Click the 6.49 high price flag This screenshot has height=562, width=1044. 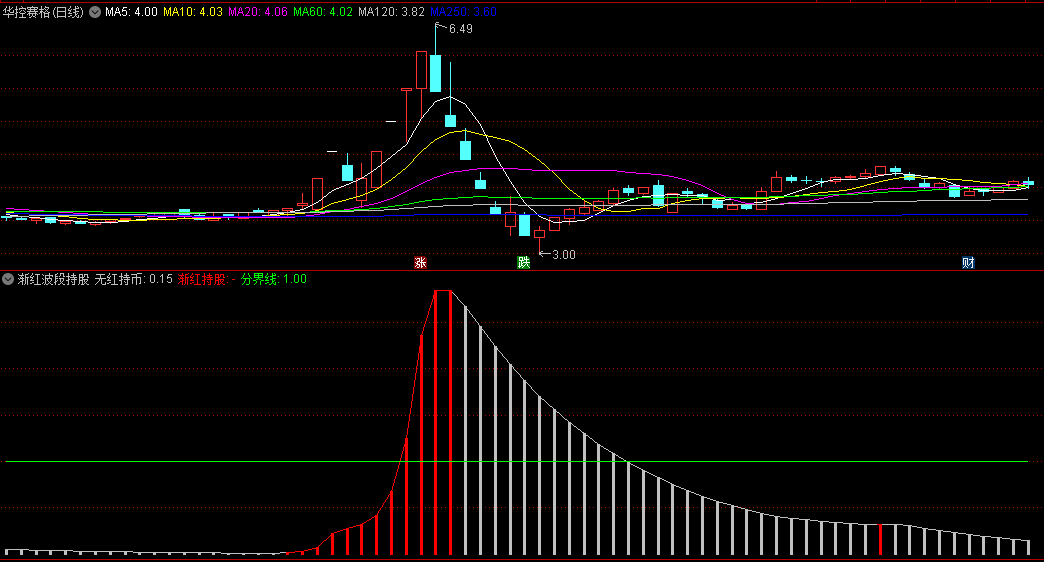pyautogui.click(x=460, y=29)
